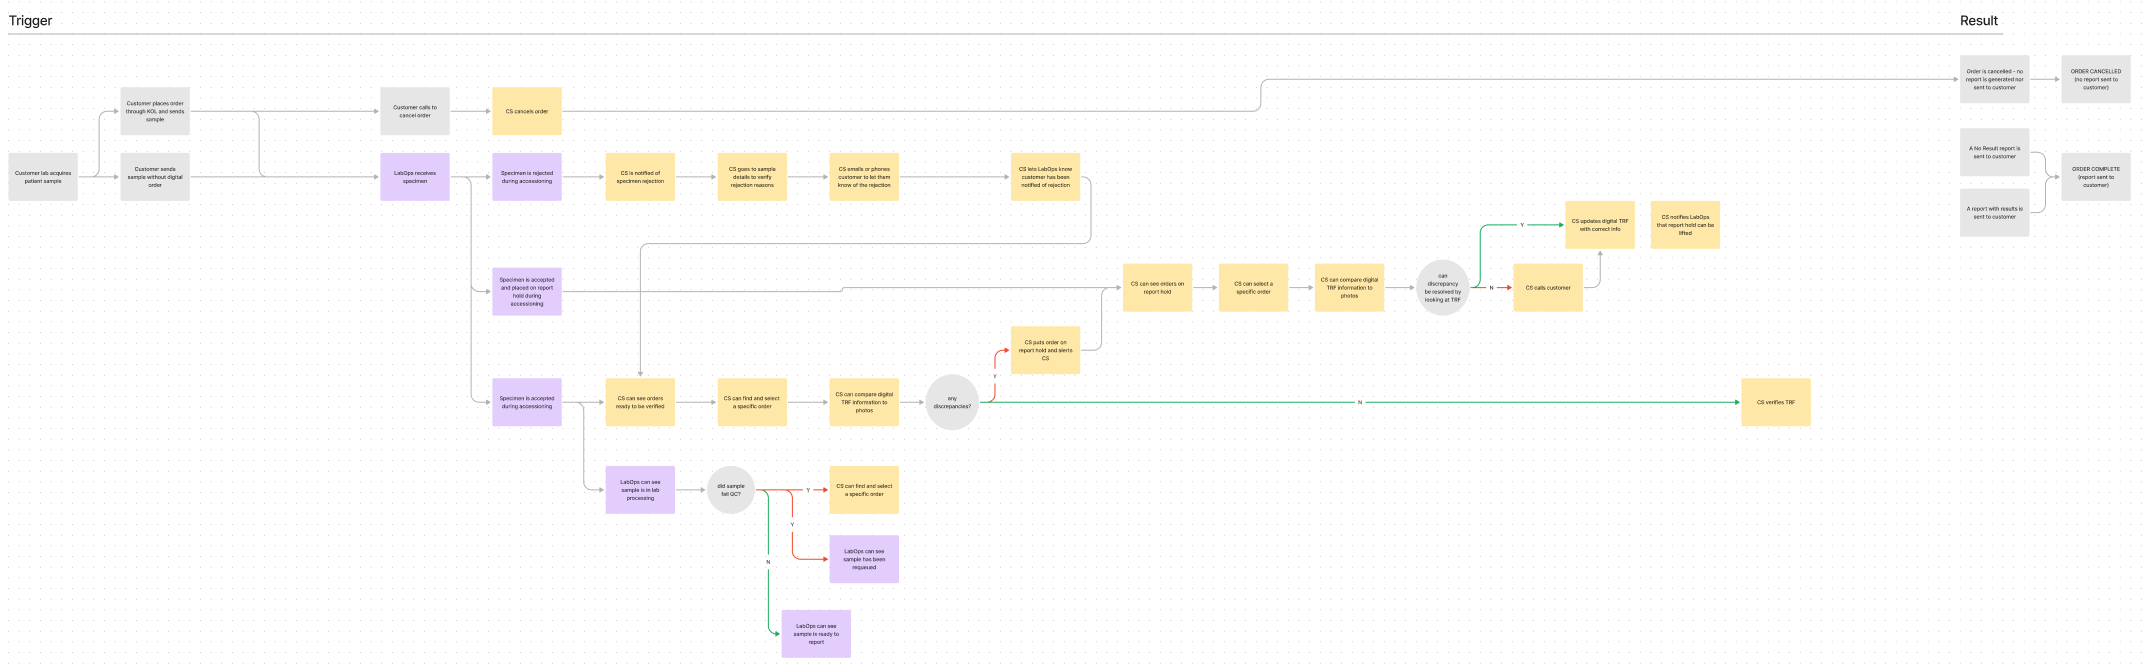Select 'Specimen is rejected during accessioning' node
Viewport: 2146px width, 669px height.
526,177
